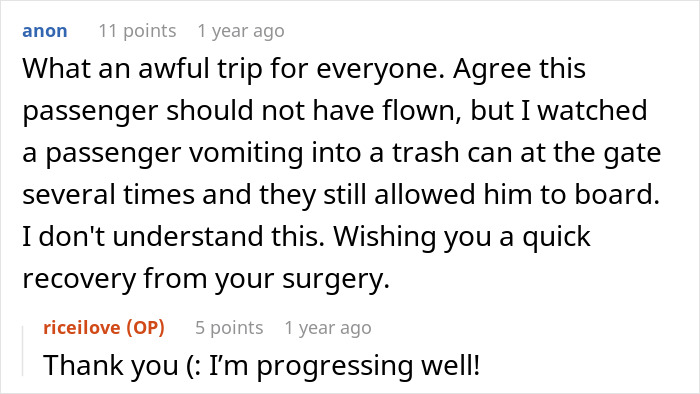Collapse the reply thread using the vertical line
Viewport: 700px width, 394px height.
(23, 351)
